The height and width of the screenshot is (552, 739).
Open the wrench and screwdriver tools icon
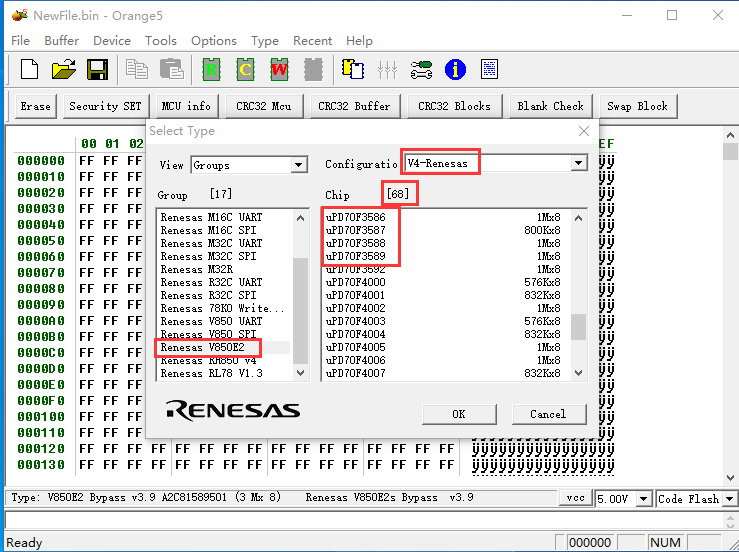(x=421, y=70)
